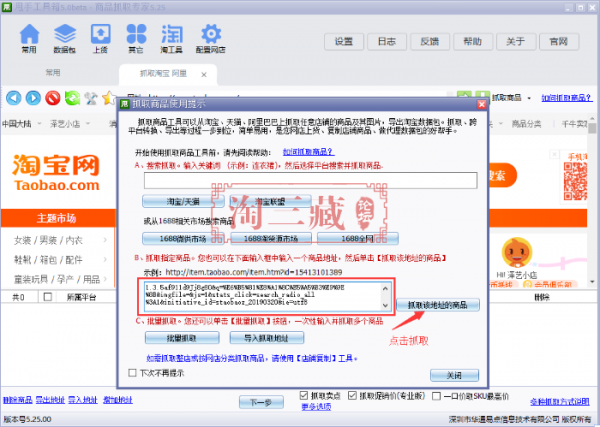600x427 pixels.
Task: Open 如何抓取商品? link in main toolbar
Action: [567, 98]
